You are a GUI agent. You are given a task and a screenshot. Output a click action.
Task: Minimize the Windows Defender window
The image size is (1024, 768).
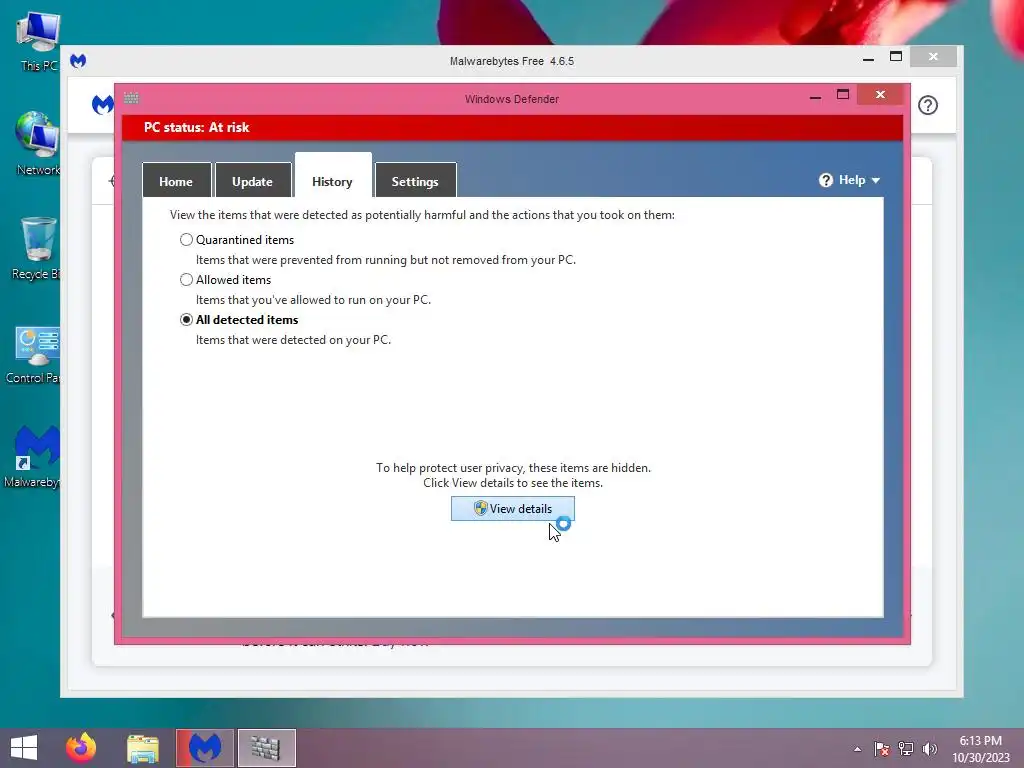point(815,97)
